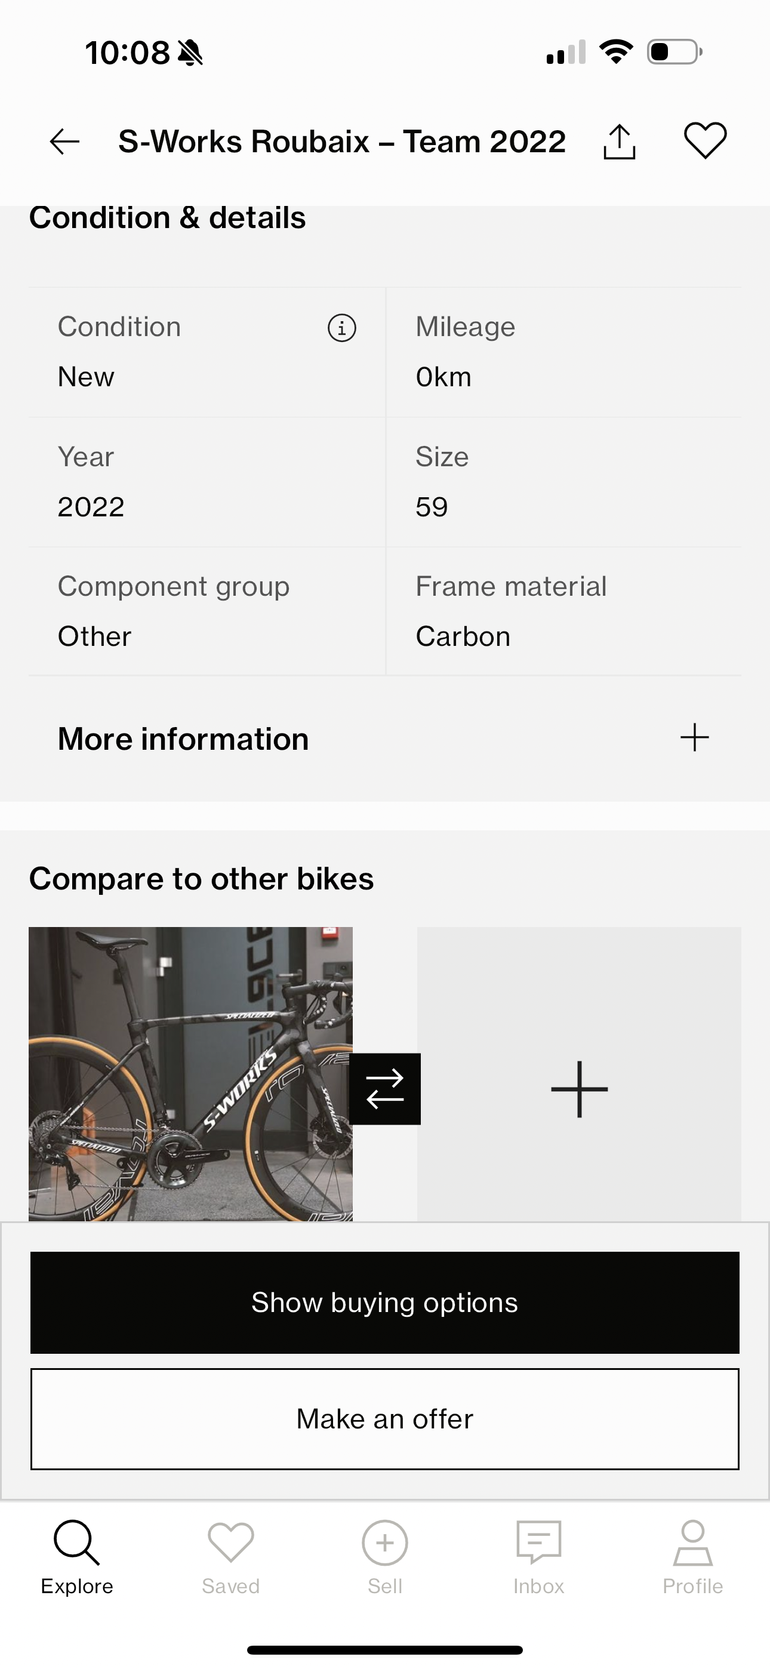Switch to the Sell tab
The height and width of the screenshot is (1669, 770).
(x=385, y=1558)
